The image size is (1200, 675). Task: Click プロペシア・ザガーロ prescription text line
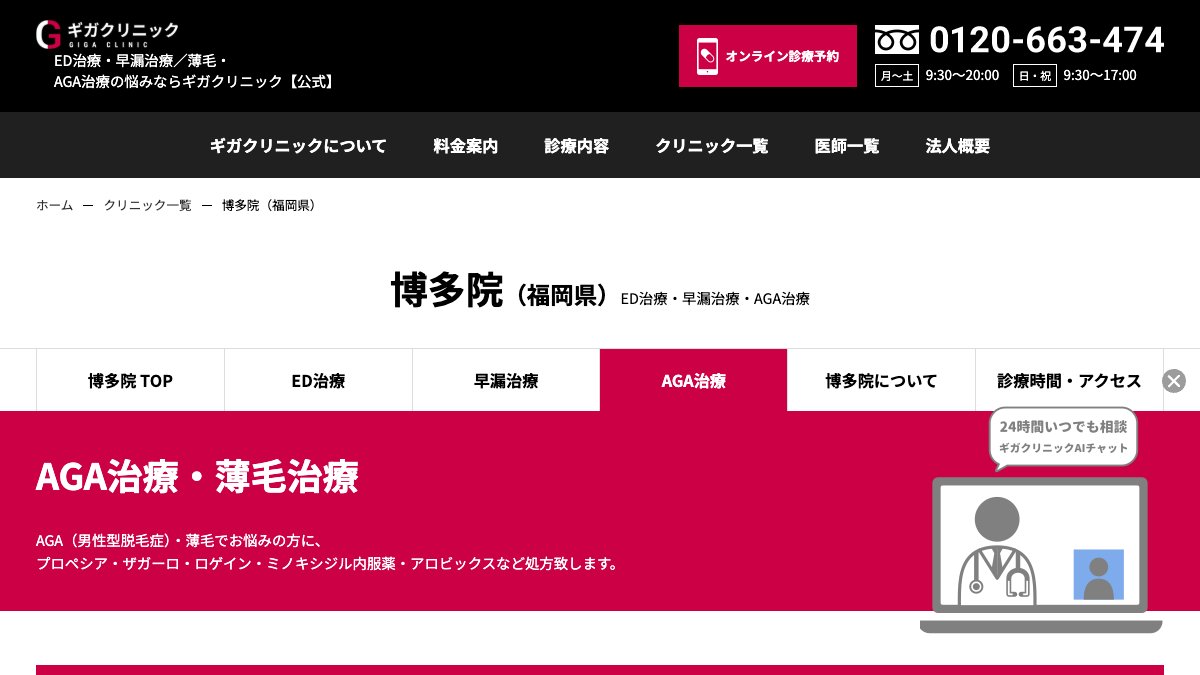(327, 563)
